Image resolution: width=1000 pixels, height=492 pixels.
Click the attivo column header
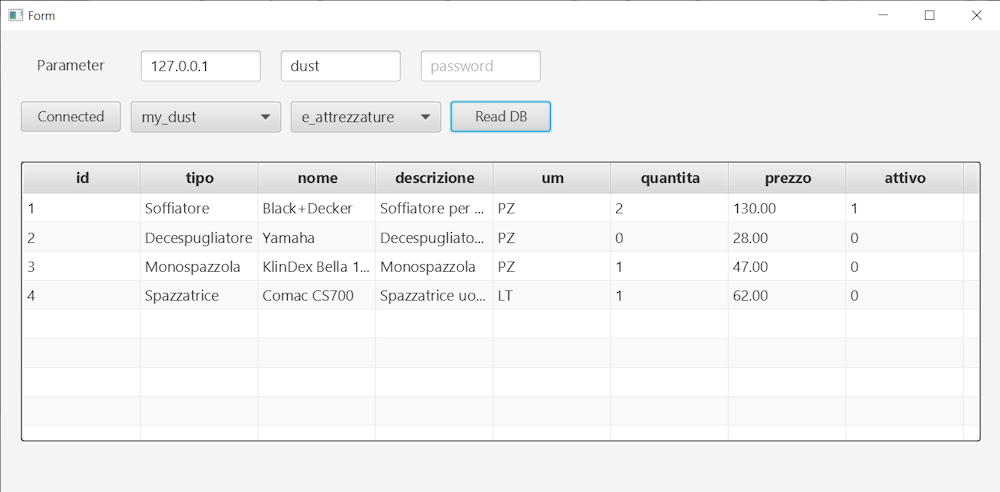[x=904, y=178]
